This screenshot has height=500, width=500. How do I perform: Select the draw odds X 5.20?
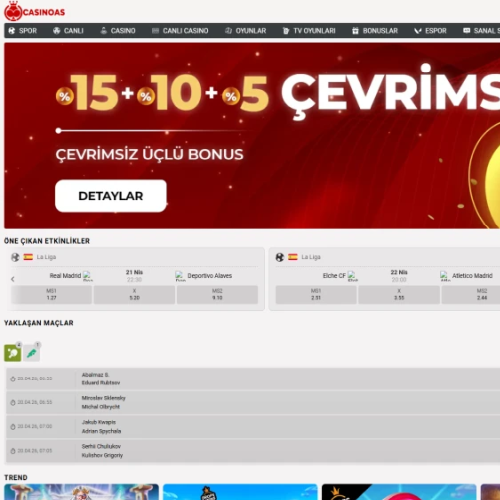coord(134,294)
